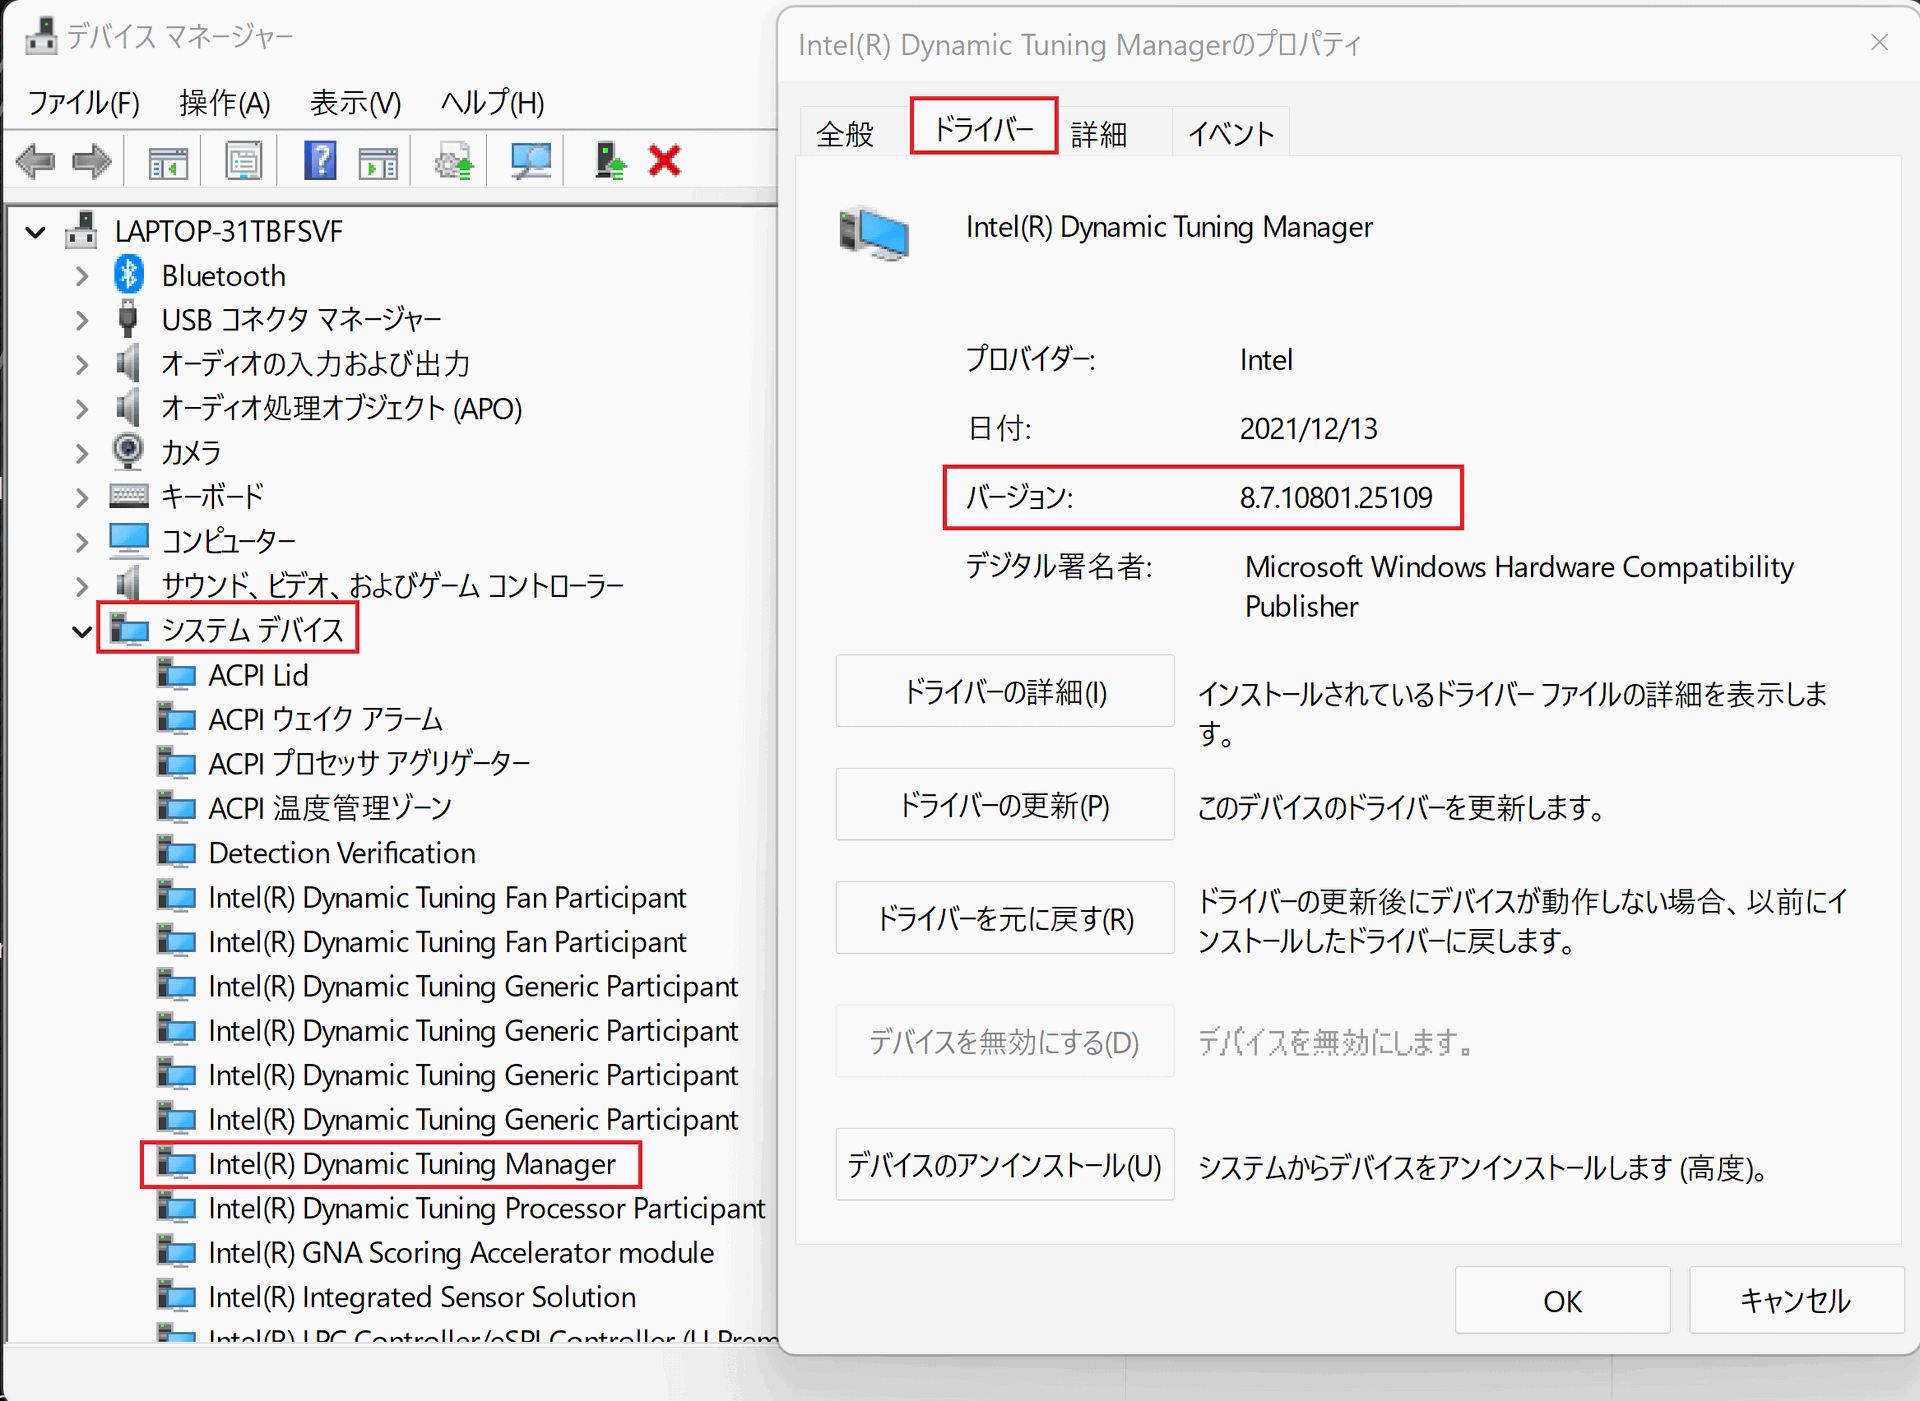Click the Properties sheet toolbar icon
1920x1401 pixels.
[x=243, y=161]
